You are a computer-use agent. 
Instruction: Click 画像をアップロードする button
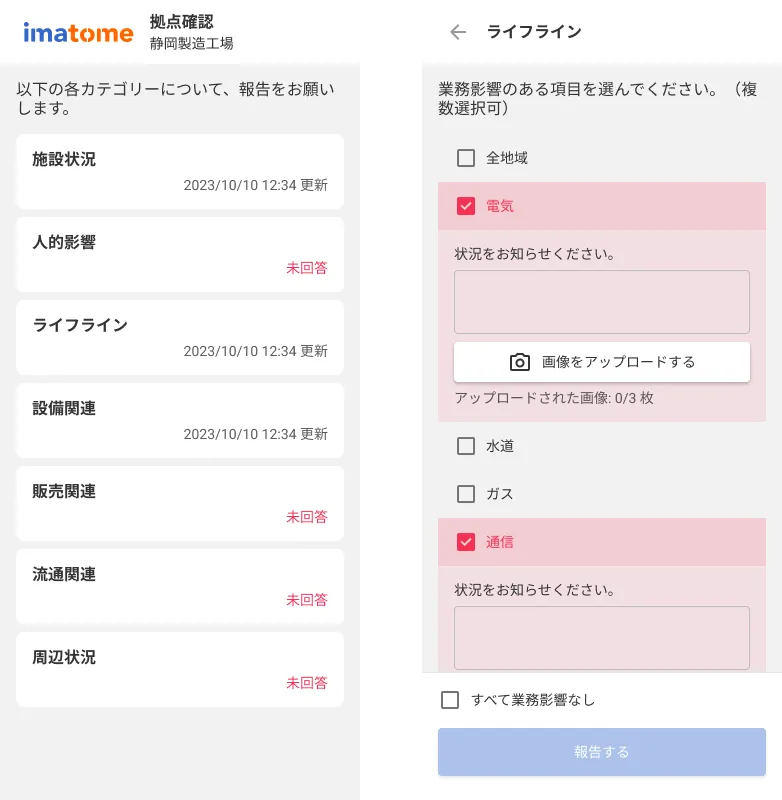click(601, 361)
